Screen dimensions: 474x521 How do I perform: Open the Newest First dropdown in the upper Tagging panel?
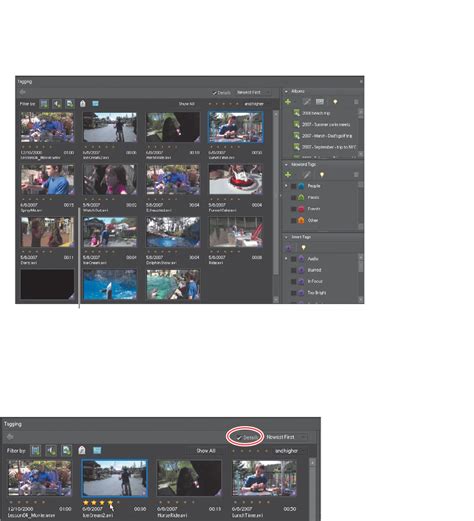coord(253,92)
